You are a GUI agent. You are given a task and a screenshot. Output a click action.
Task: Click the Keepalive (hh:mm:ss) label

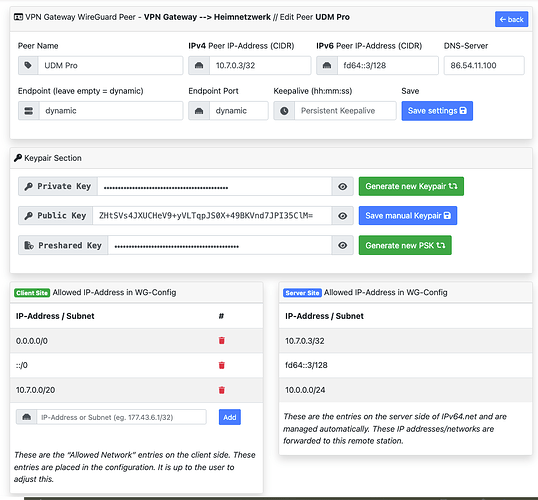point(313,91)
